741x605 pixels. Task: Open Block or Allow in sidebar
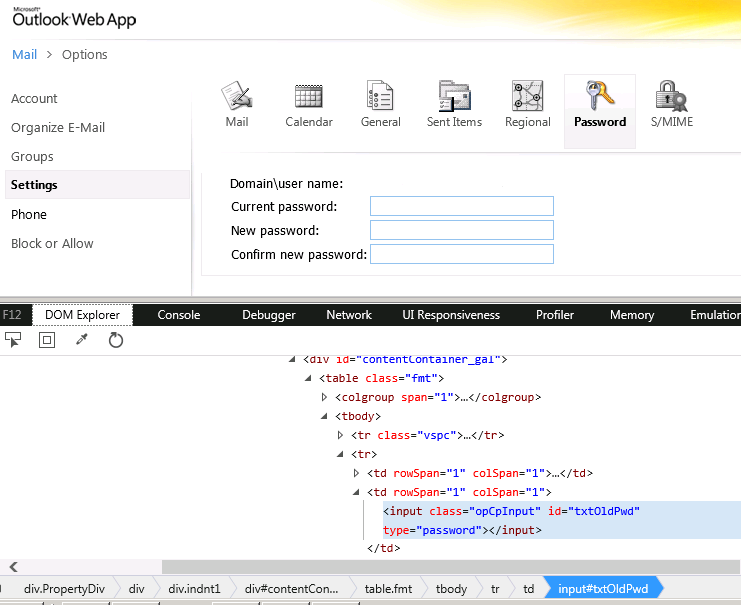(x=52, y=243)
